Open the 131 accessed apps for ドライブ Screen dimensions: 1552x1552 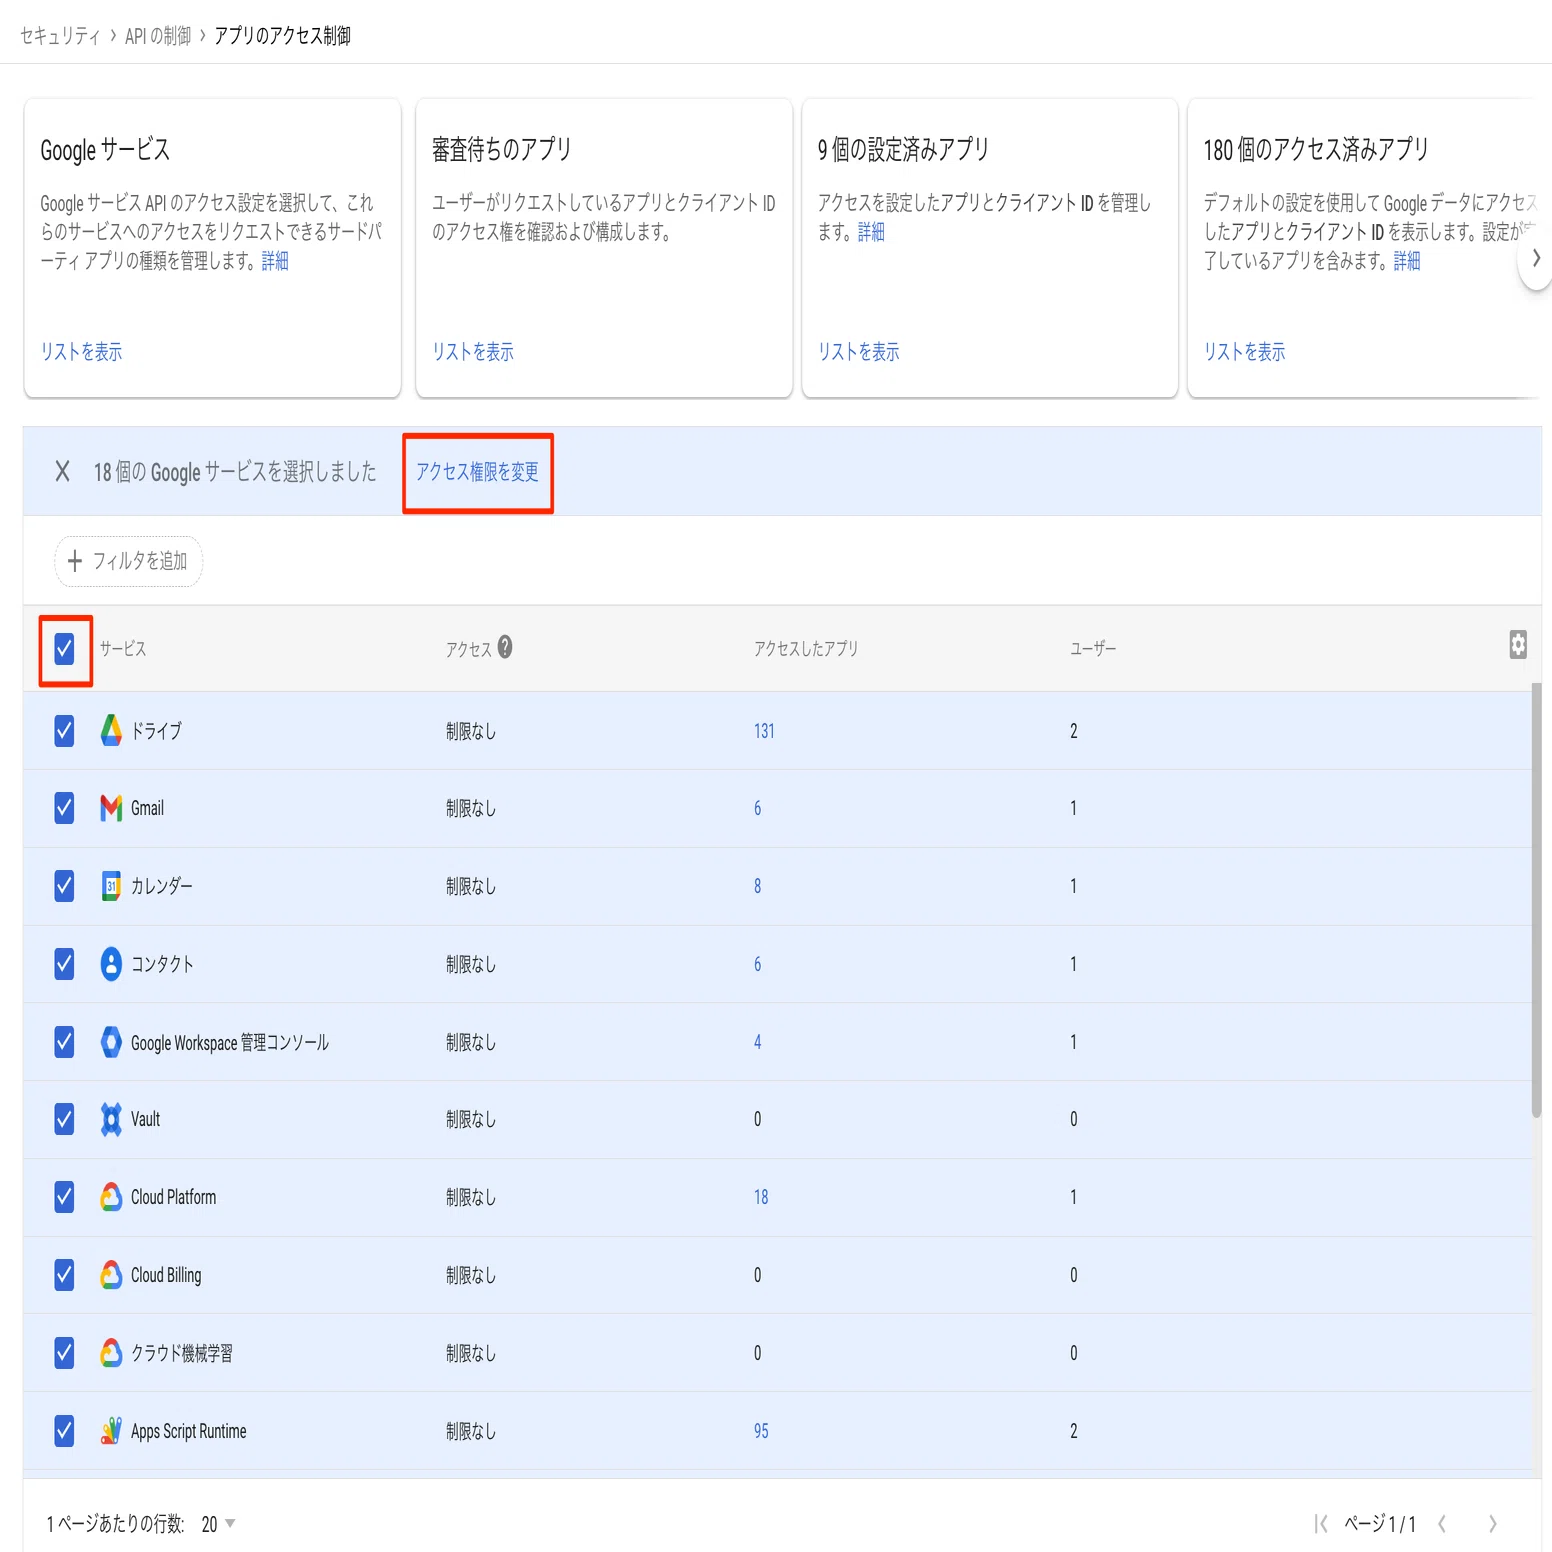[x=764, y=731]
